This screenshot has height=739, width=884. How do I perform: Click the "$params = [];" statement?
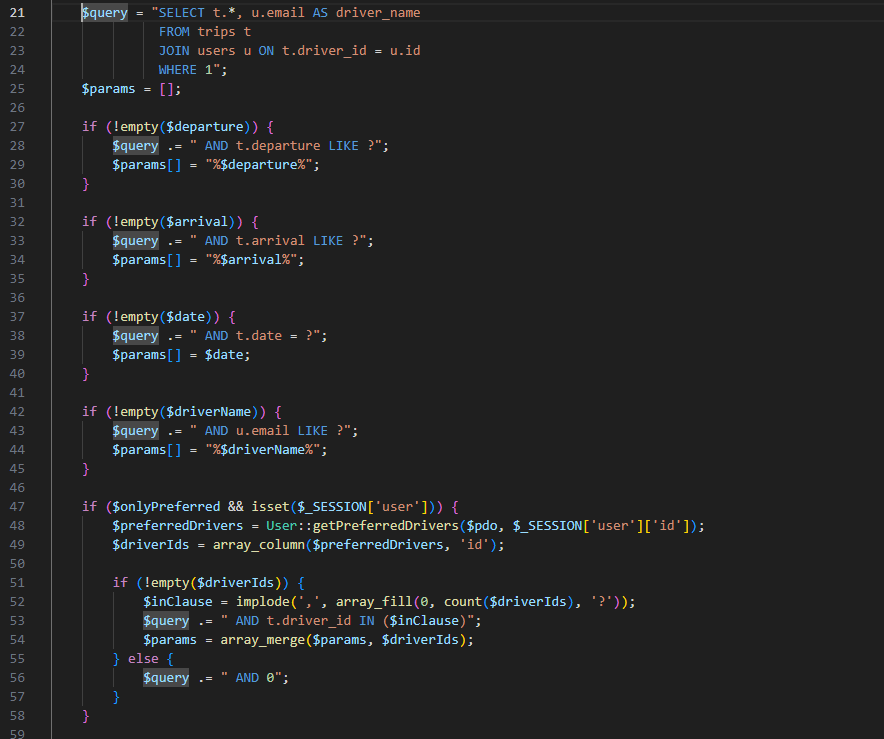tap(131, 89)
